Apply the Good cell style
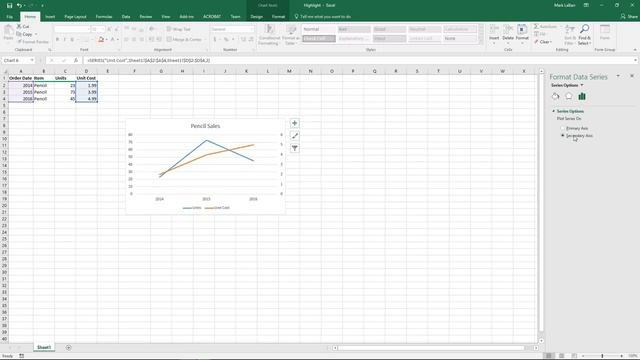The height and width of the screenshot is (360, 640). click(x=389, y=29)
